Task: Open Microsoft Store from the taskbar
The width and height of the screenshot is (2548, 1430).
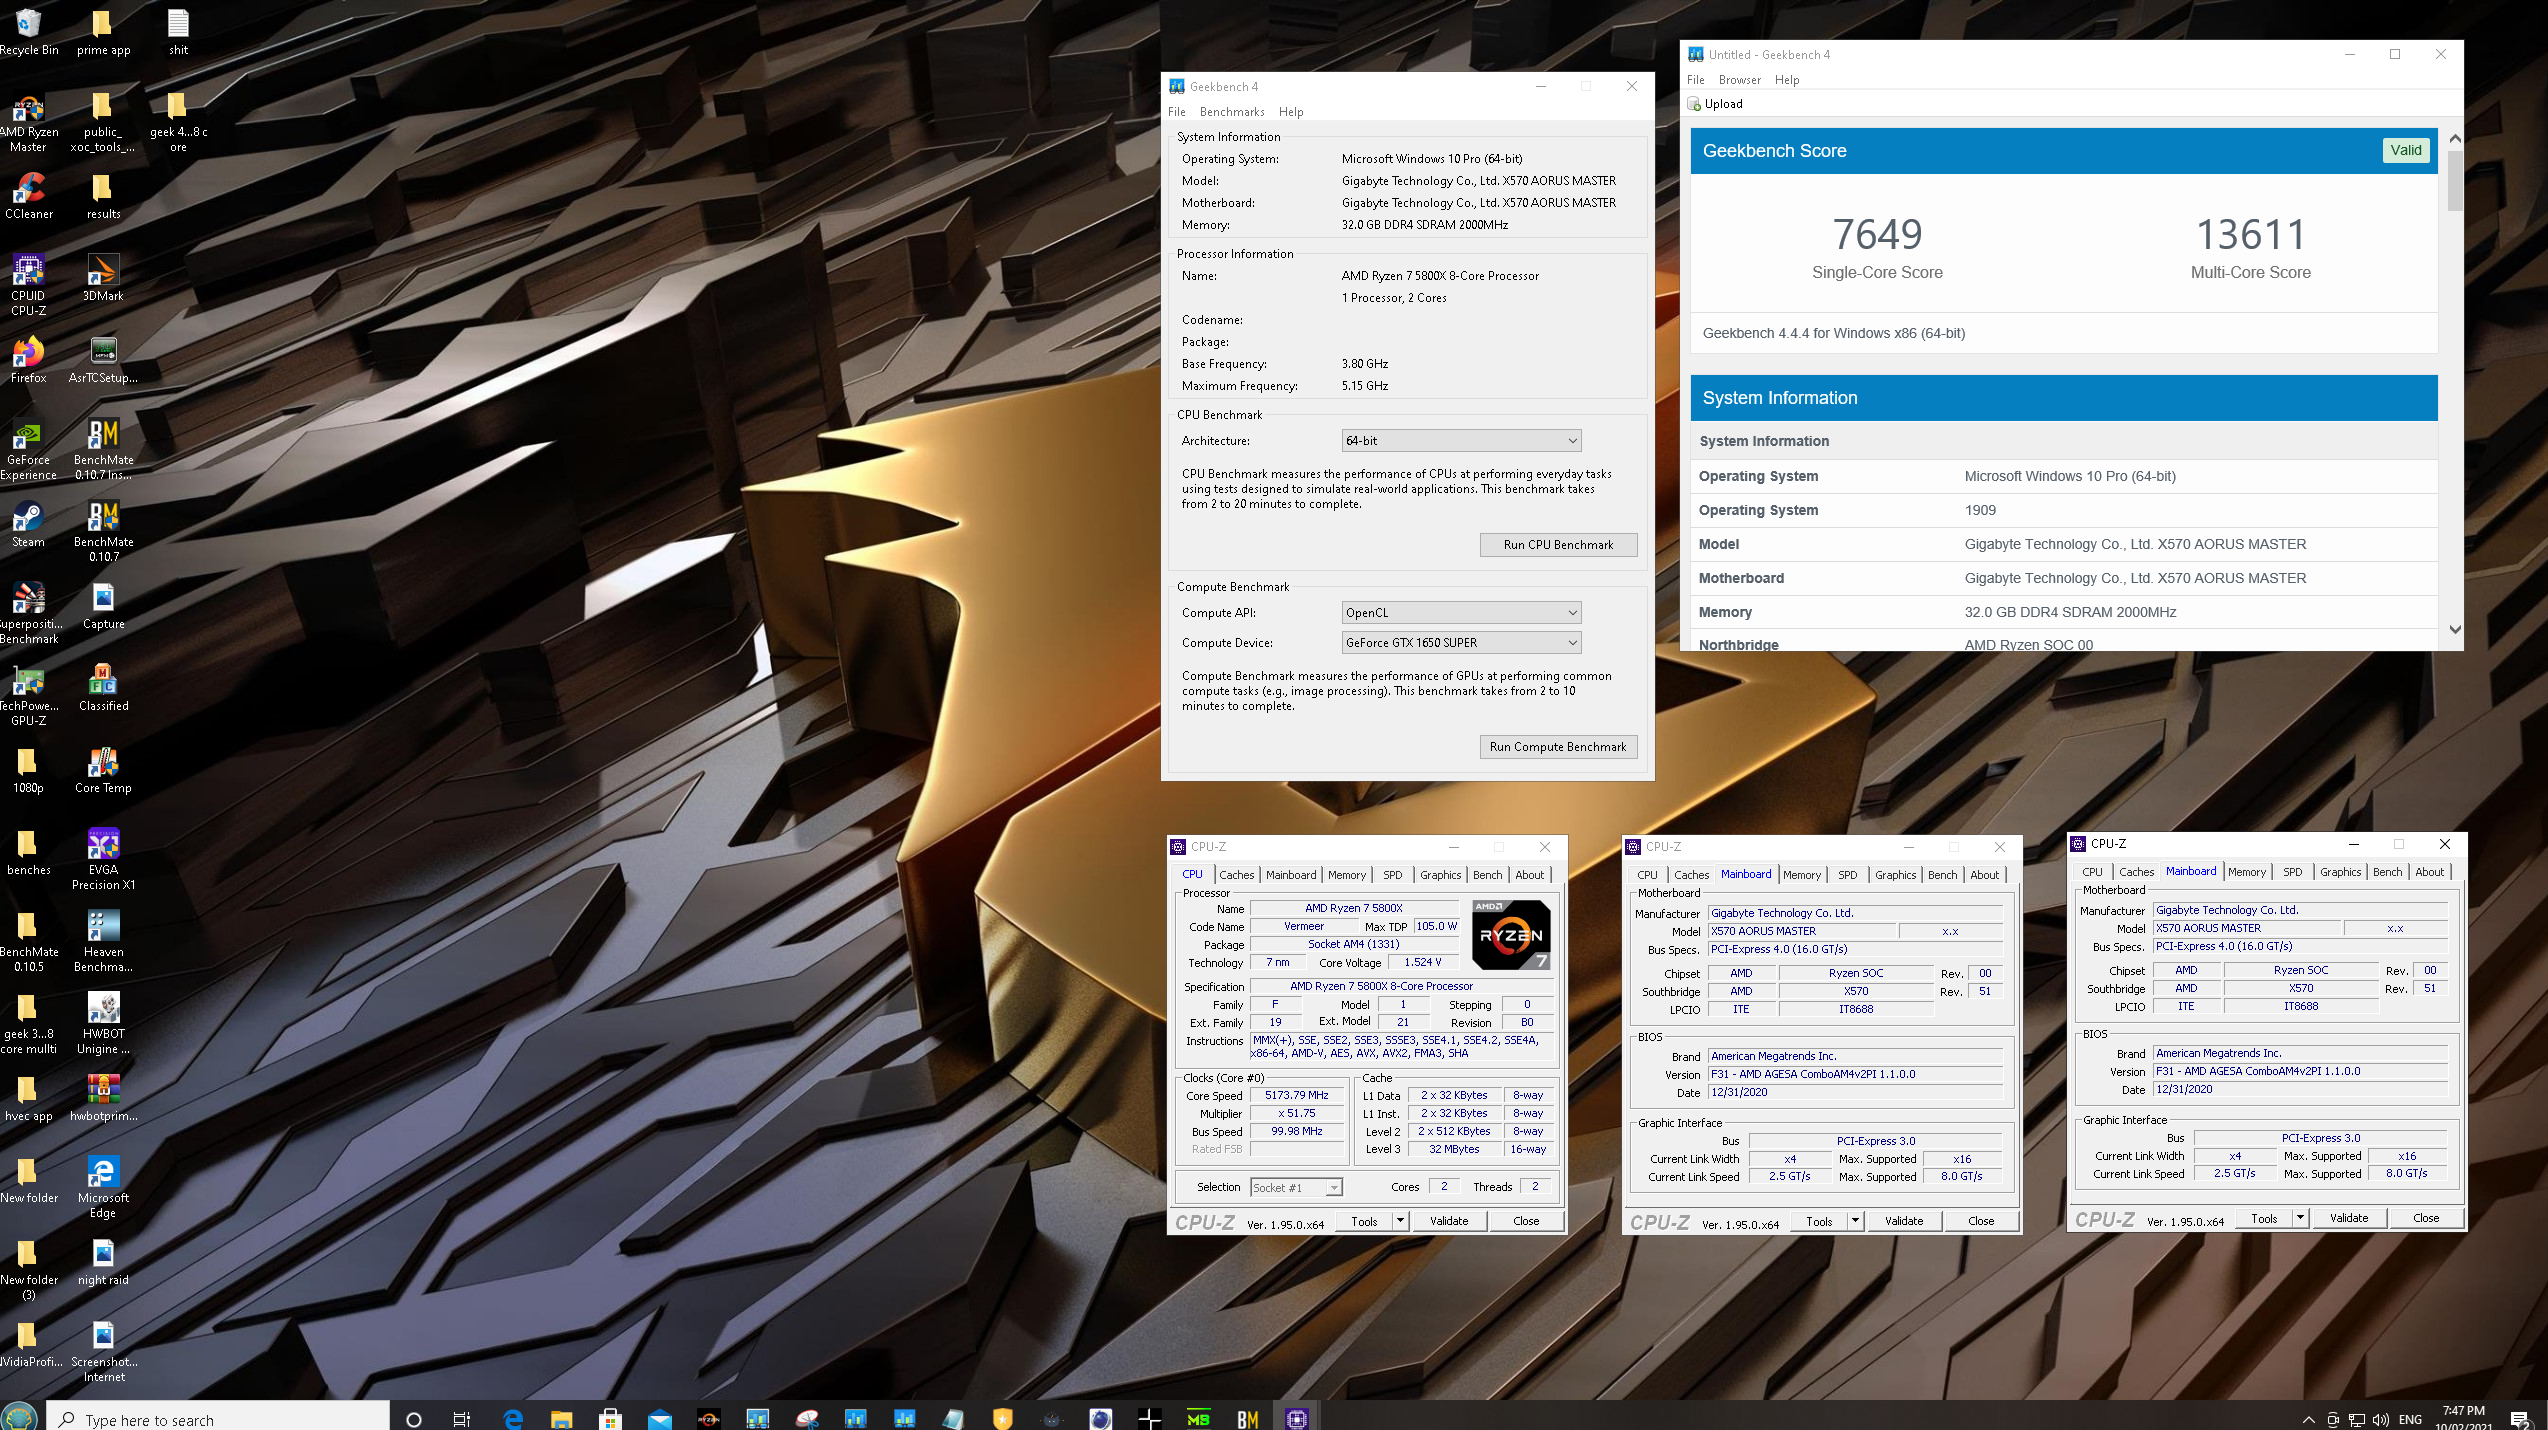Action: 610,1418
